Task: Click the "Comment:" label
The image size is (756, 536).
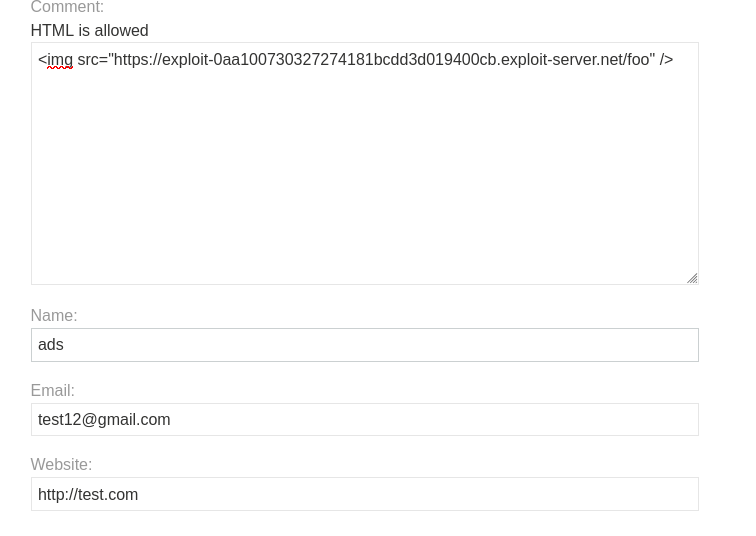Action: [x=67, y=8]
